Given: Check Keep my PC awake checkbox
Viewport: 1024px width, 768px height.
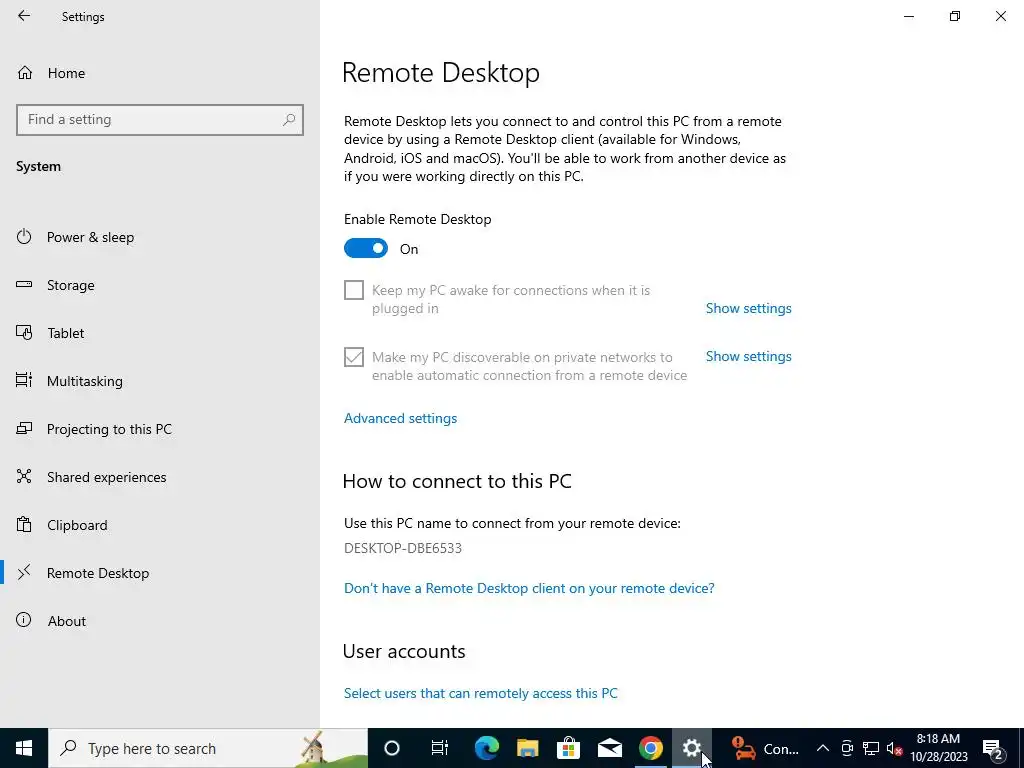Looking at the screenshot, I should (x=354, y=290).
